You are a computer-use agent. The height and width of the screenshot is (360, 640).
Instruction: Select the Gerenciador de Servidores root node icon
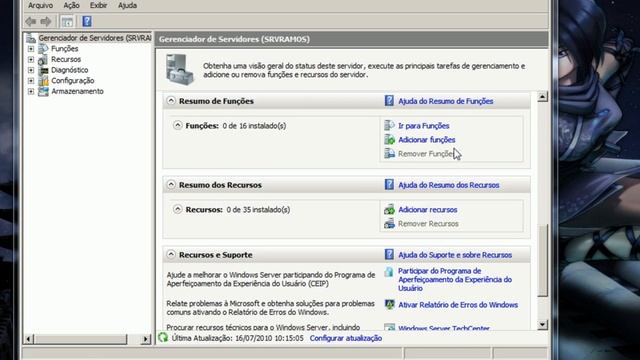(x=31, y=38)
